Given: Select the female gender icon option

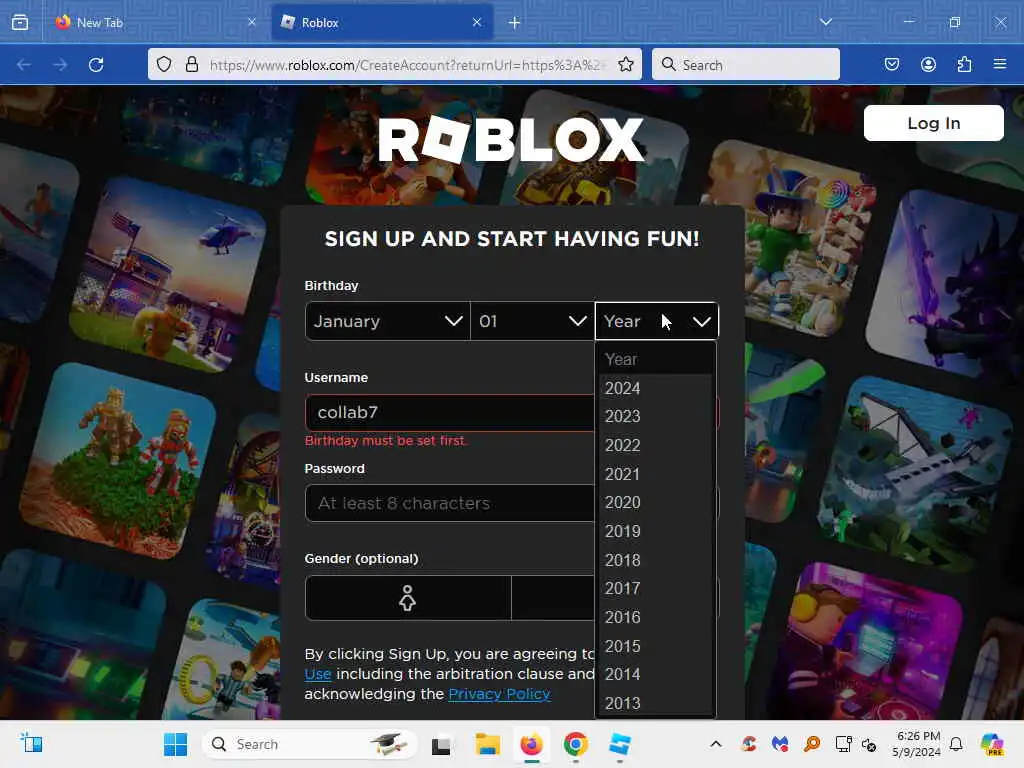Looking at the screenshot, I should (x=408, y=598).
